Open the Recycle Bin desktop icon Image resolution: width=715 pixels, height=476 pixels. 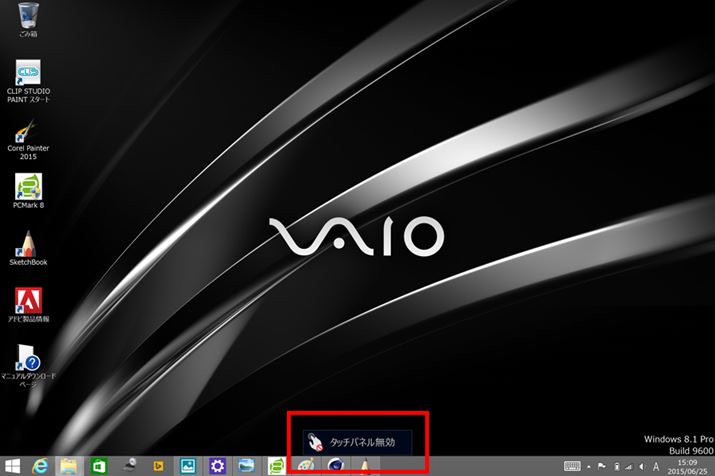(x=28, y=19)
